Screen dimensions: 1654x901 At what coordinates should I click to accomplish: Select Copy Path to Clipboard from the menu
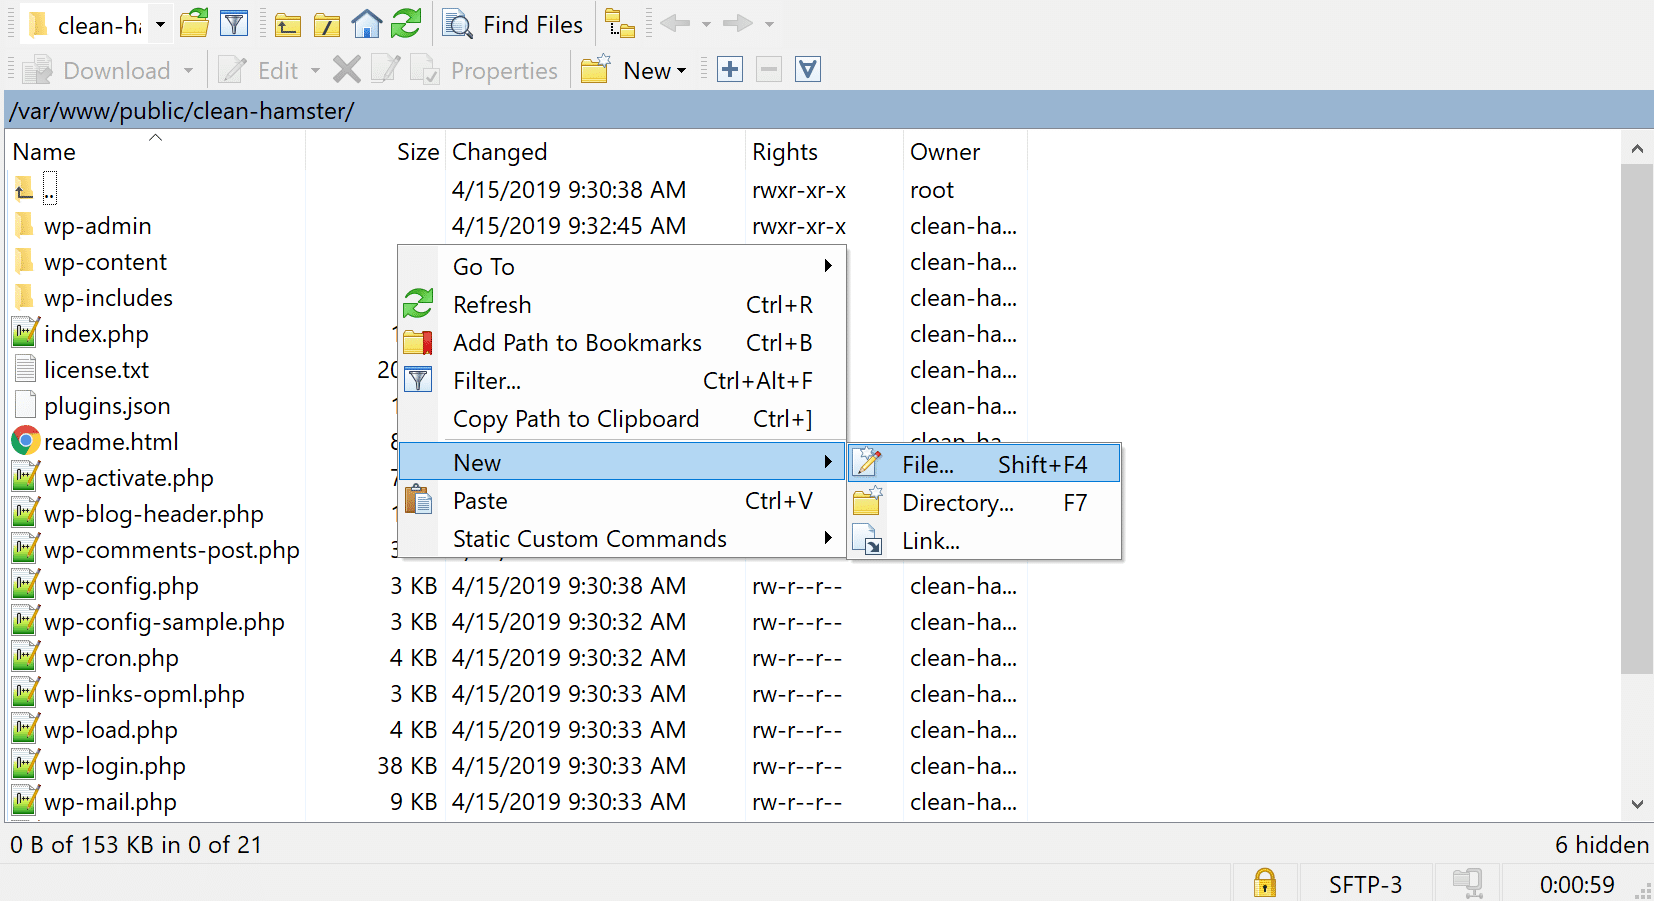pyautogui.click(x=576, y=419)
